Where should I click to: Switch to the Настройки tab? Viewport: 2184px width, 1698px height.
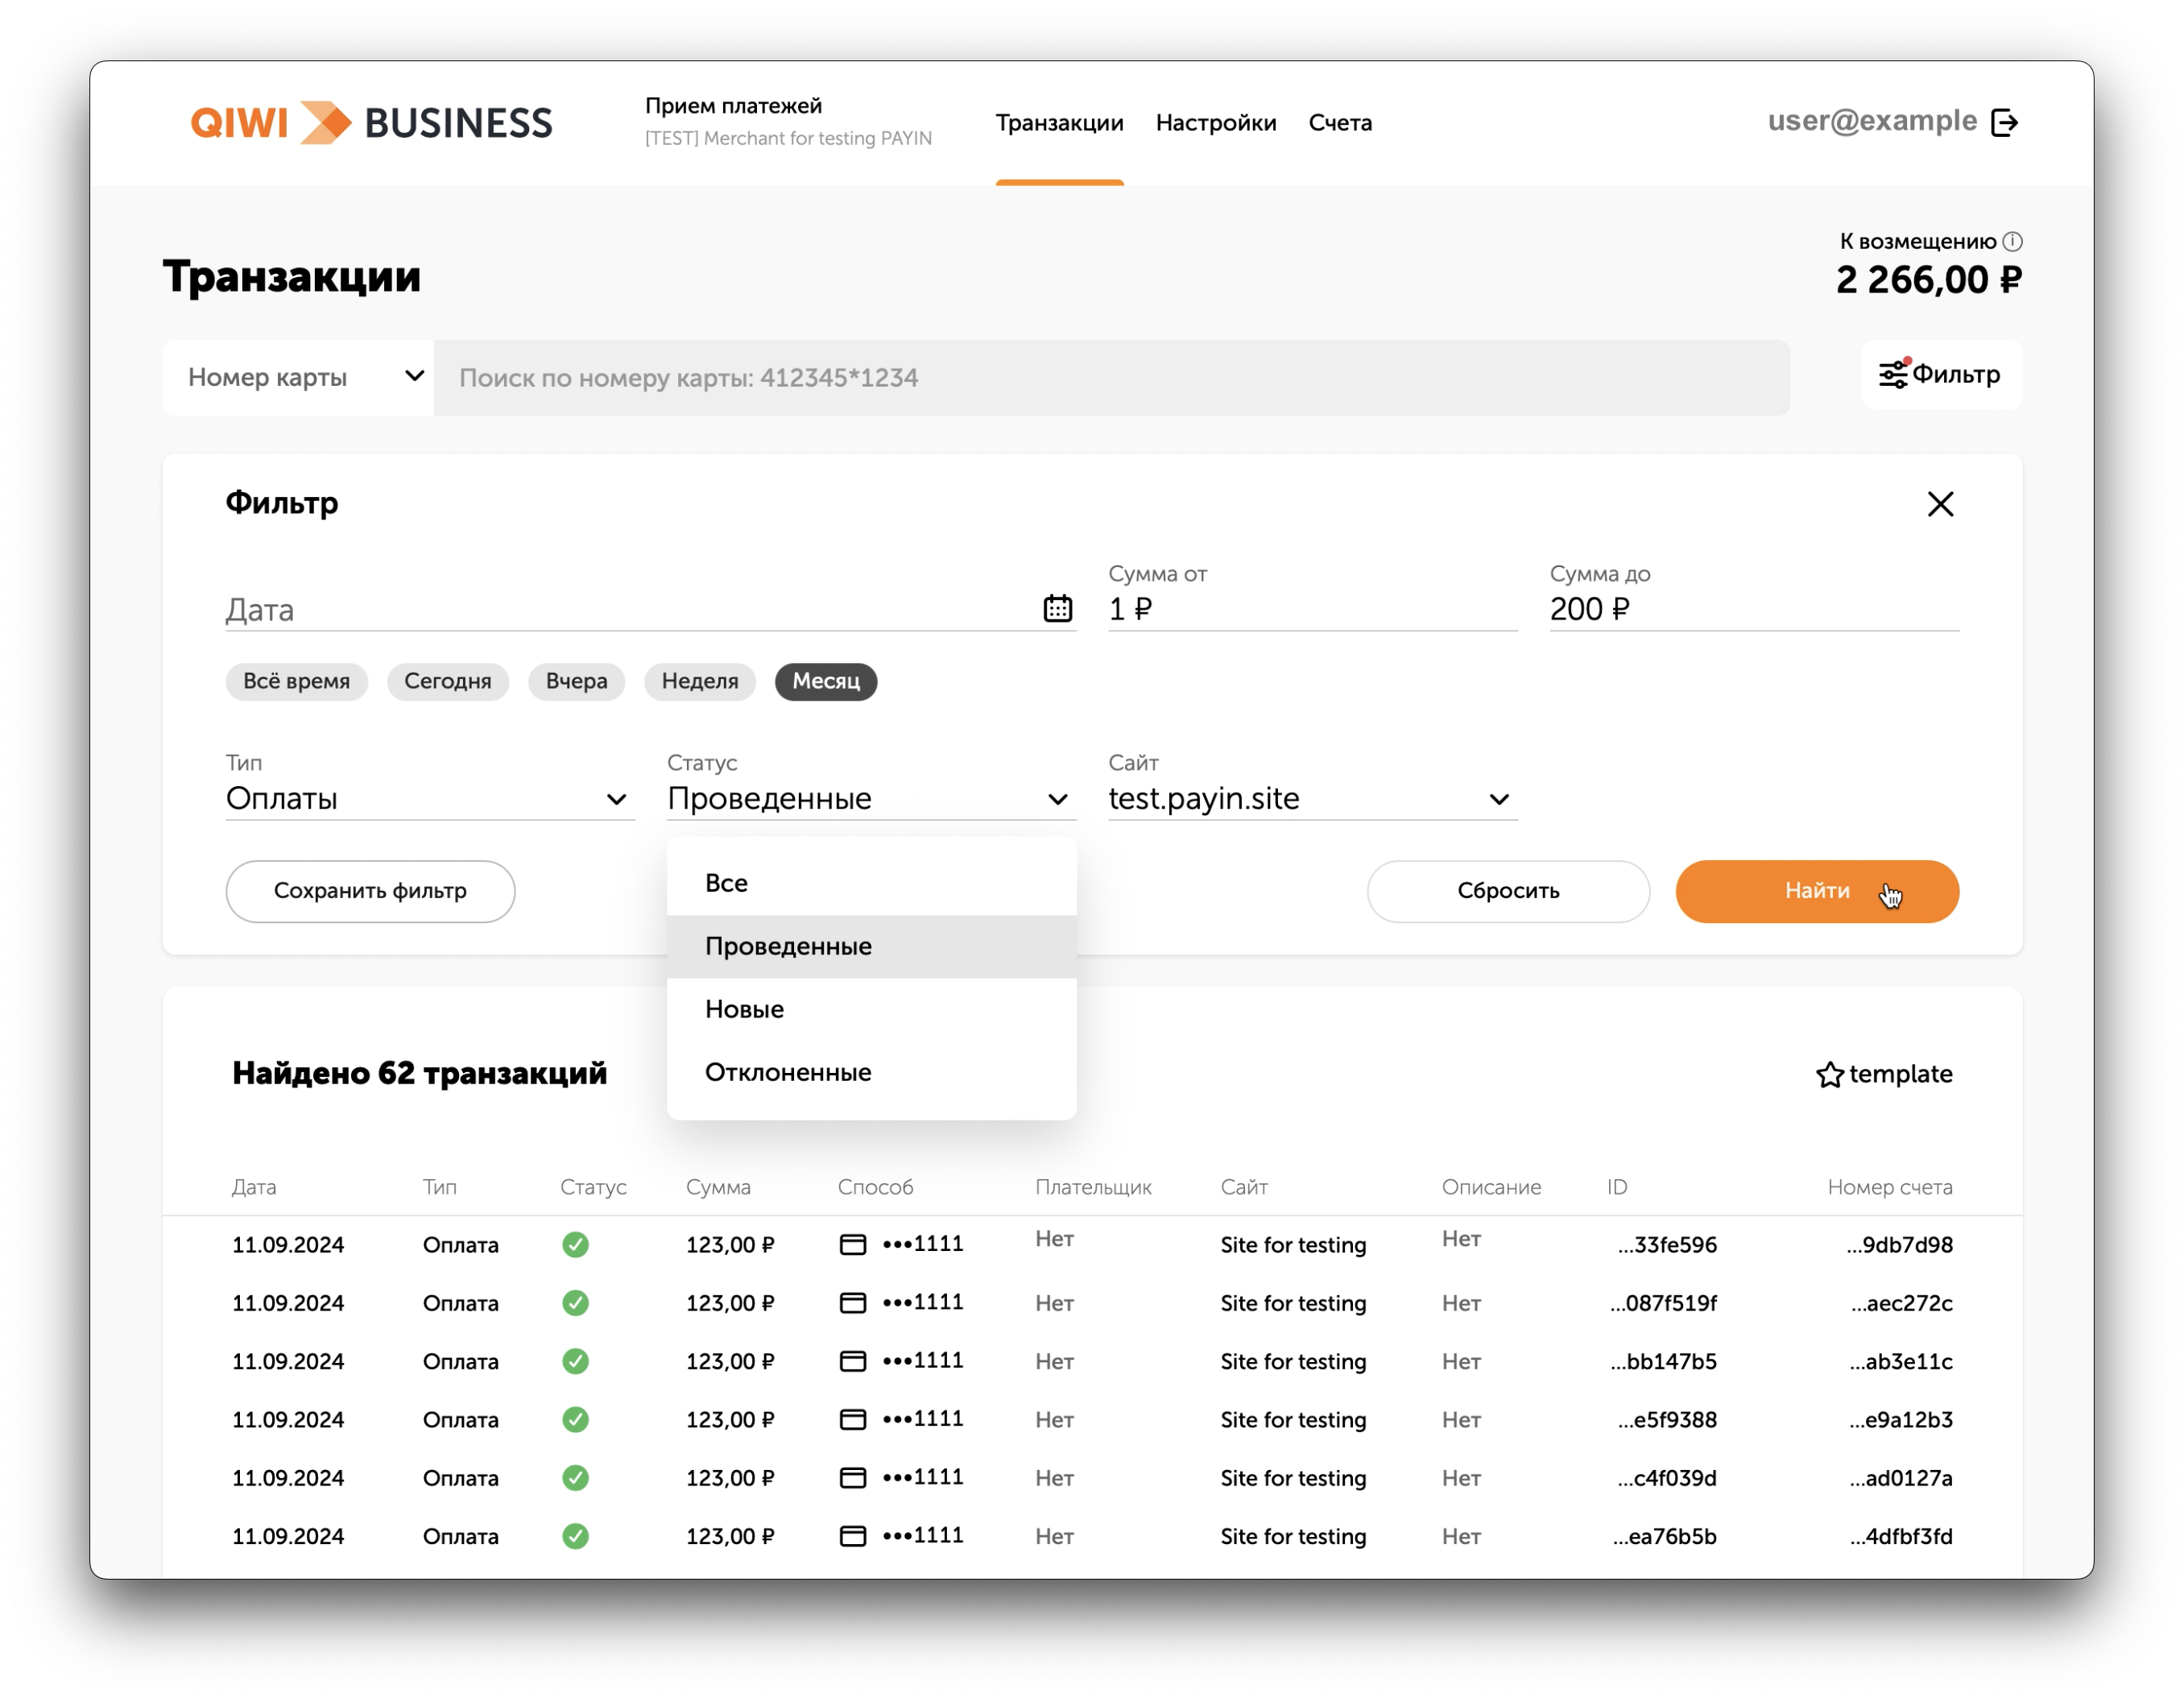(1215, 123)
